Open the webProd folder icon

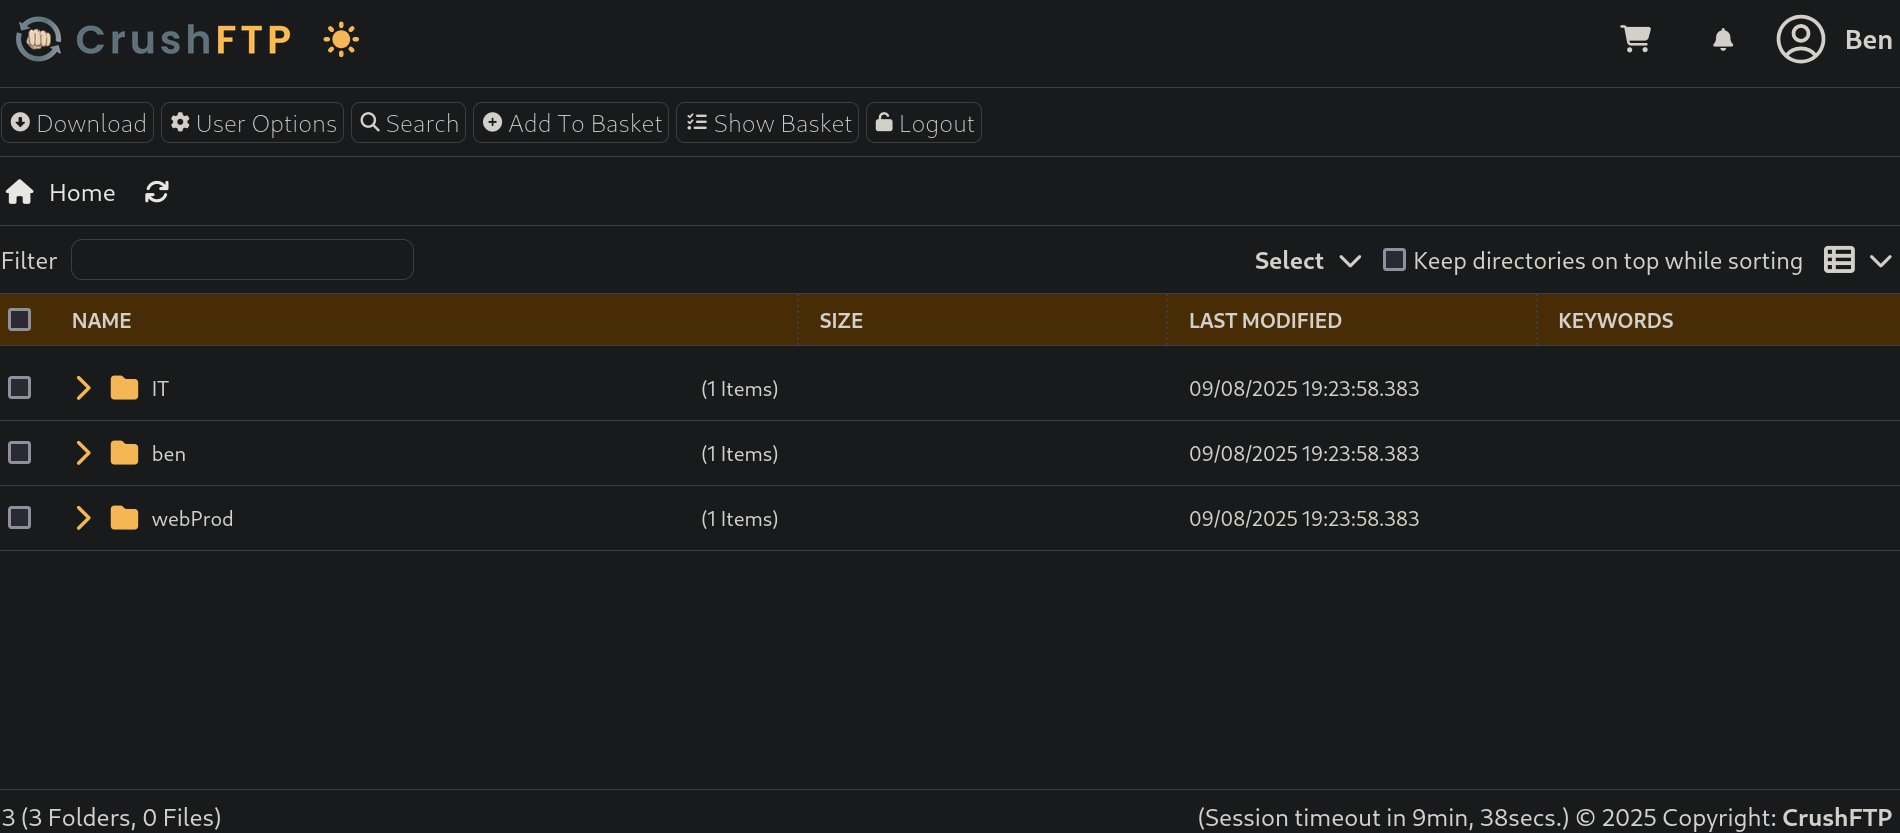coord(124,518)
